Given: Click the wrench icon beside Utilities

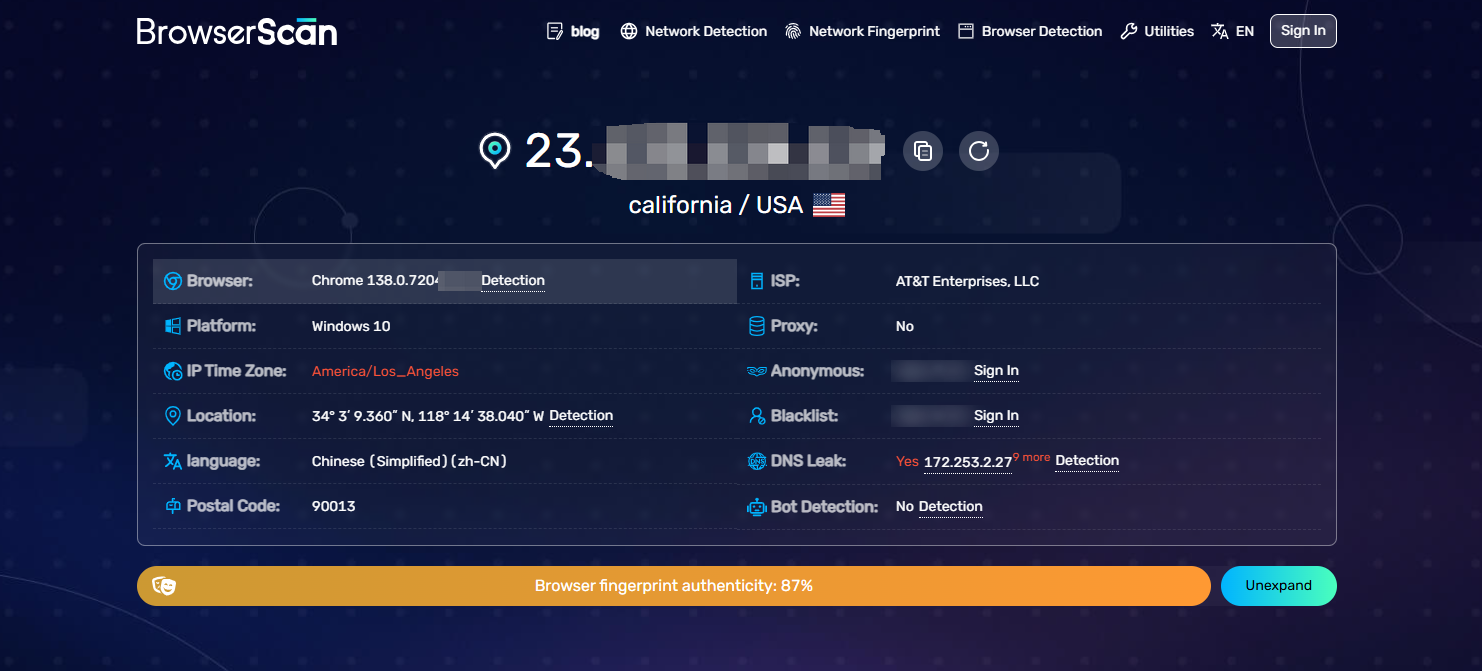Looking at the screenshot, I should click(x=1129, y=31).
